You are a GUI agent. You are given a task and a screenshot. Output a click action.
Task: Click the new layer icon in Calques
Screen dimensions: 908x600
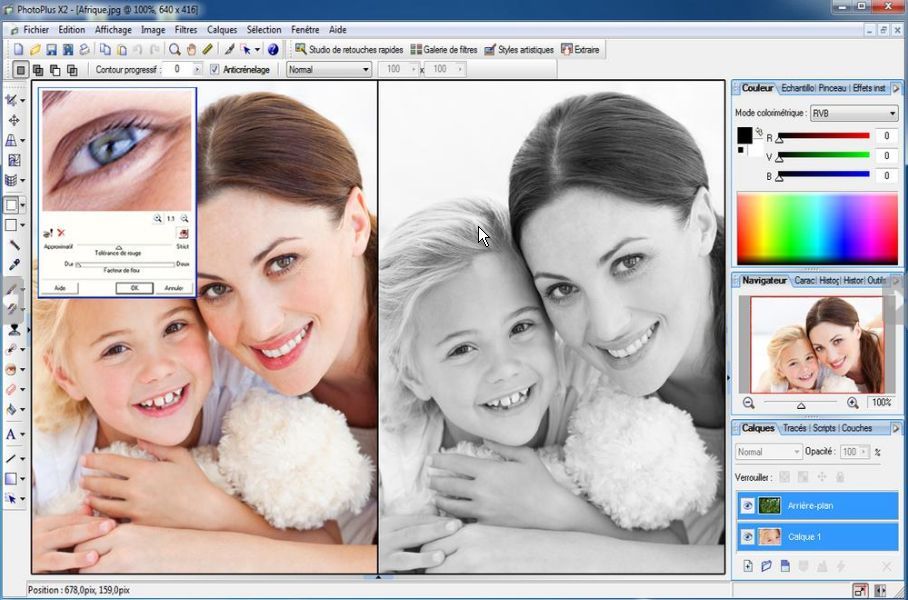point(747,566)
